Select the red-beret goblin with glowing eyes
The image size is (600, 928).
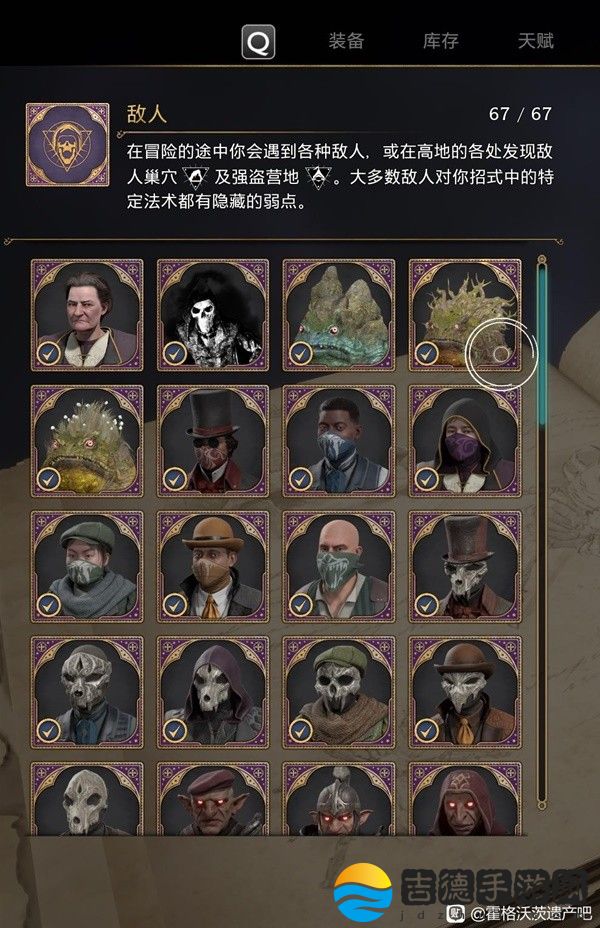click(213, 799)
